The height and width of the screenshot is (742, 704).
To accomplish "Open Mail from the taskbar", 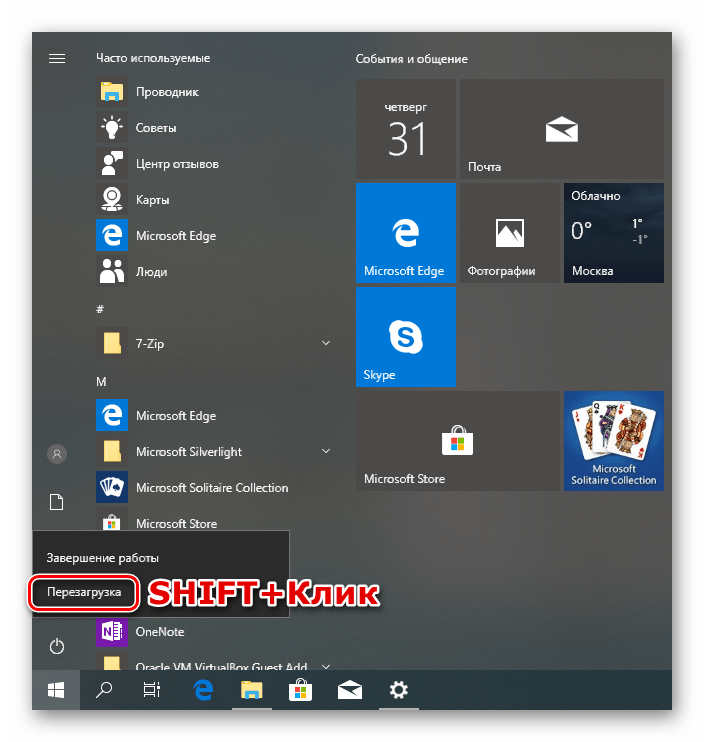I will click(350, 690).
